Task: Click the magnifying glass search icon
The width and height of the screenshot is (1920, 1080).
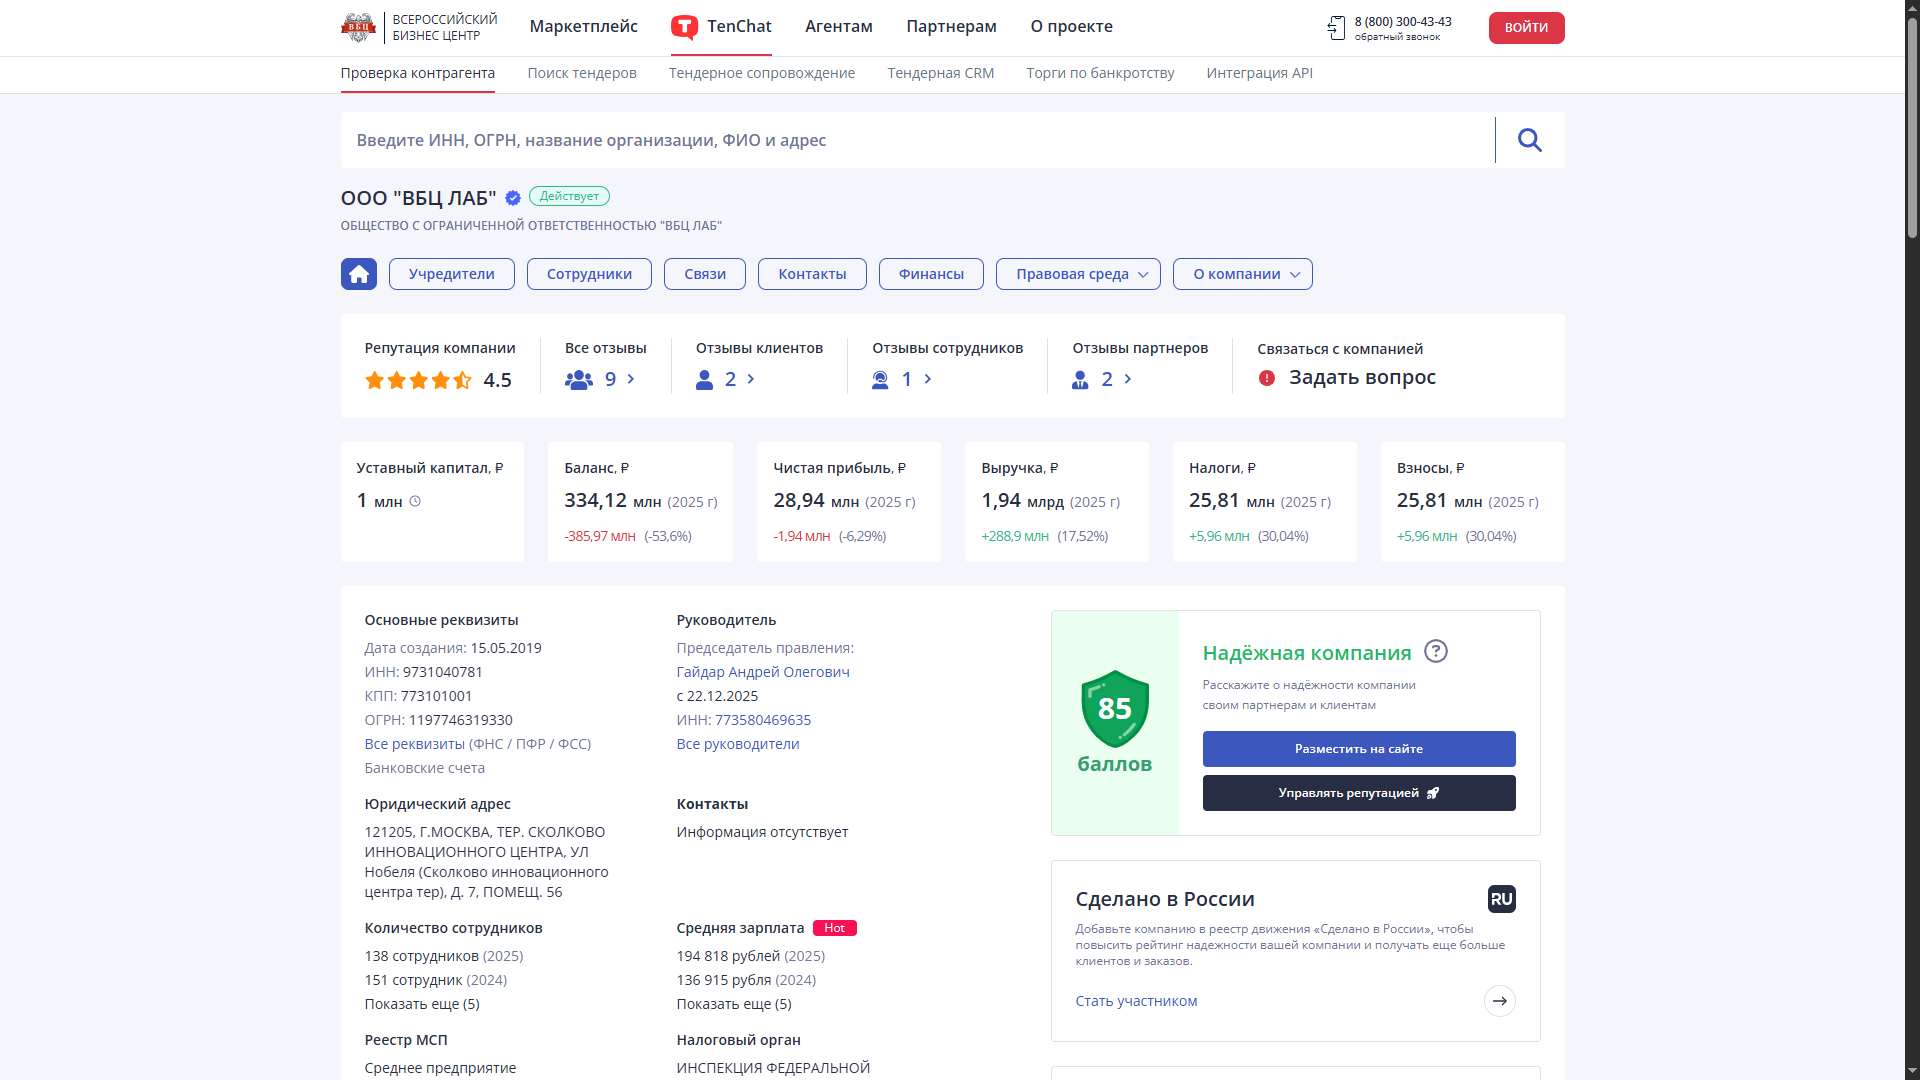Action: pos(1530,140)
